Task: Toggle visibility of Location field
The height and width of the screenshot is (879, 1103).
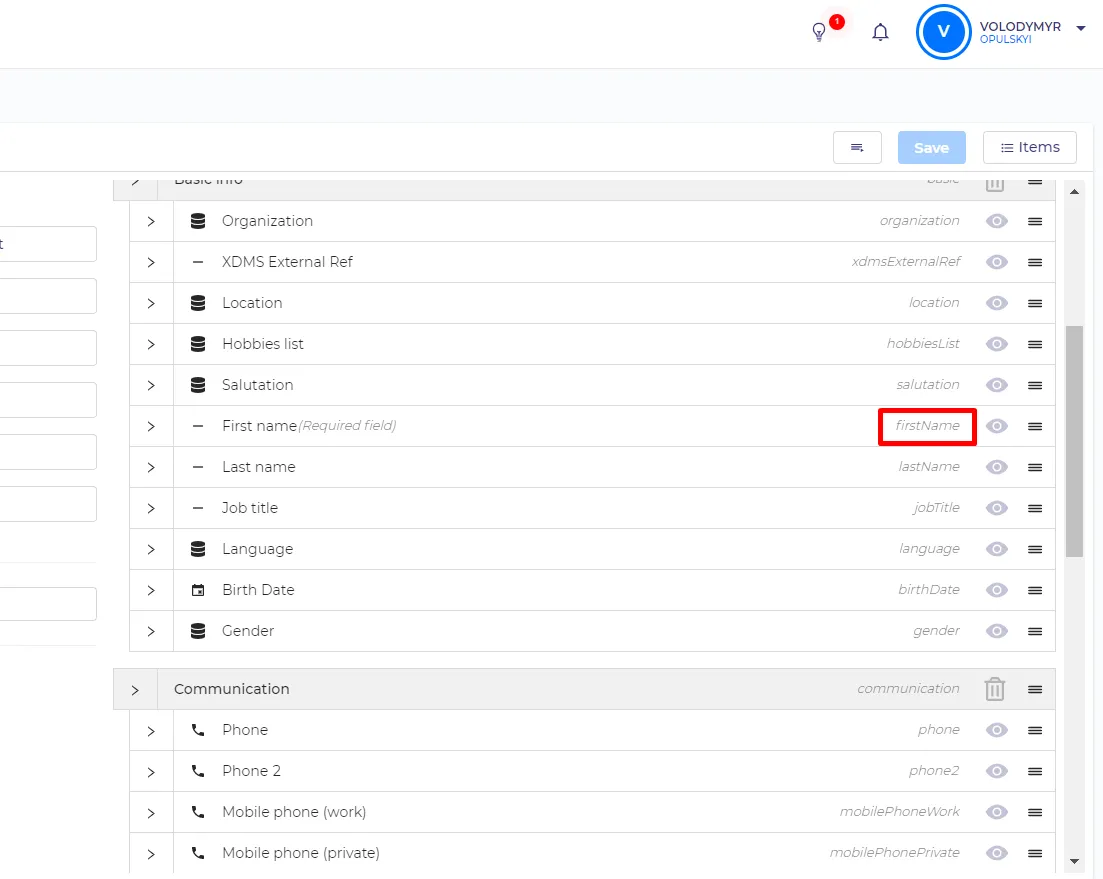Action: 997,303
